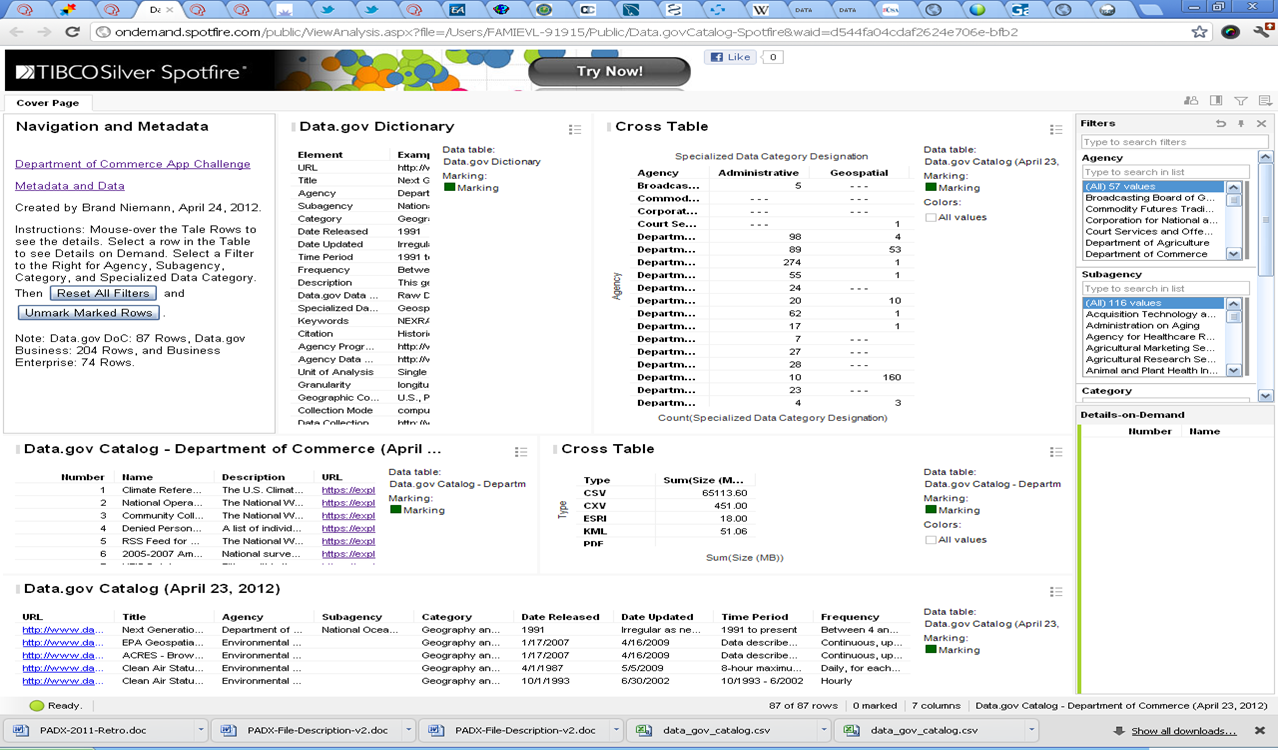
Task: Click the Marking color swatch in the bottom catalog panel
Action: coord(931,650)
